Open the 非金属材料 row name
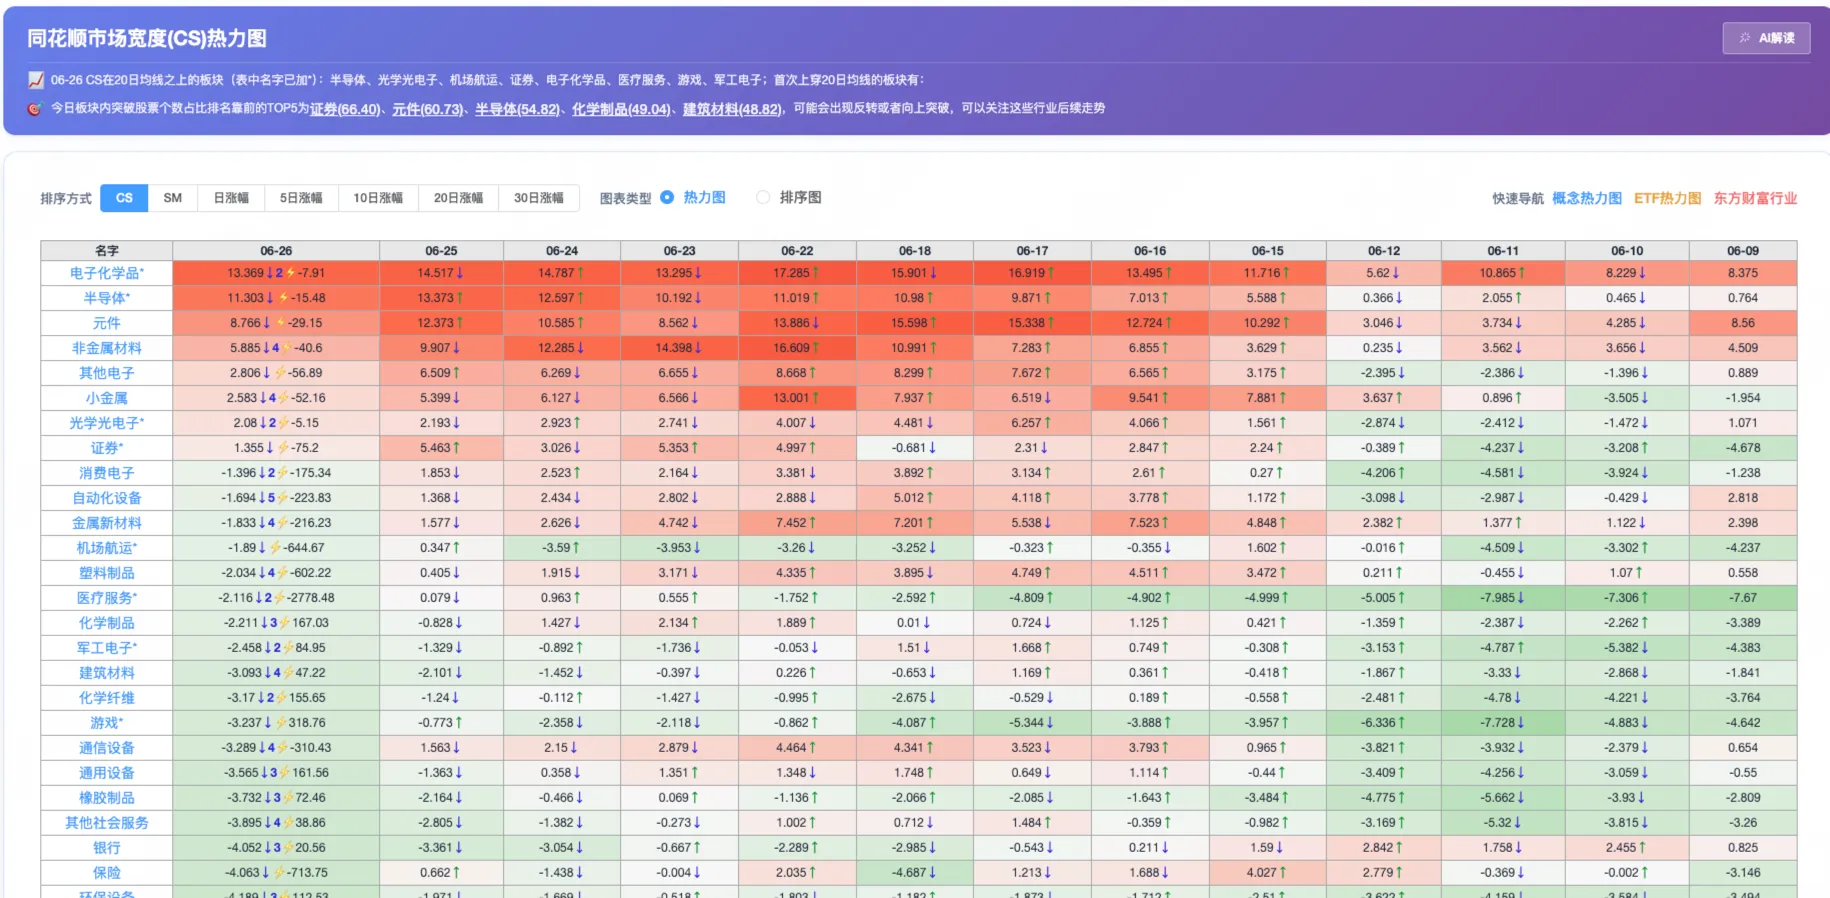This screenshot has width=1830, height=898. [107, 348]
